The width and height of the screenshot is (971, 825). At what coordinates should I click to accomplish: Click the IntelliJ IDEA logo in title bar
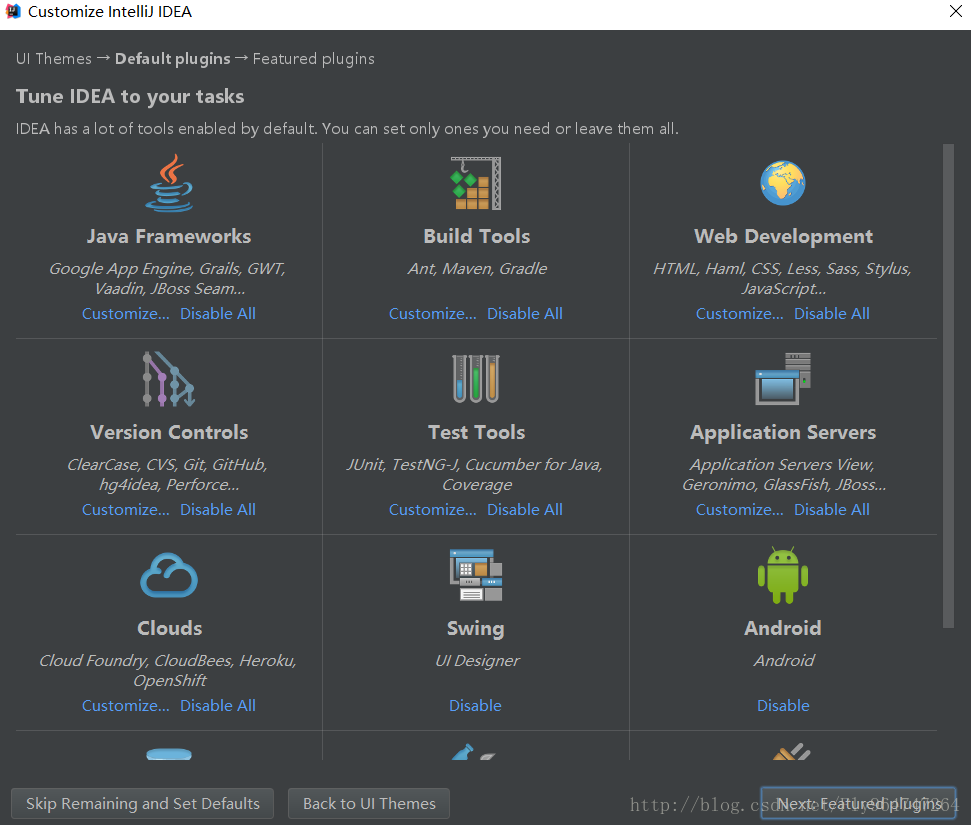(13, 11)
